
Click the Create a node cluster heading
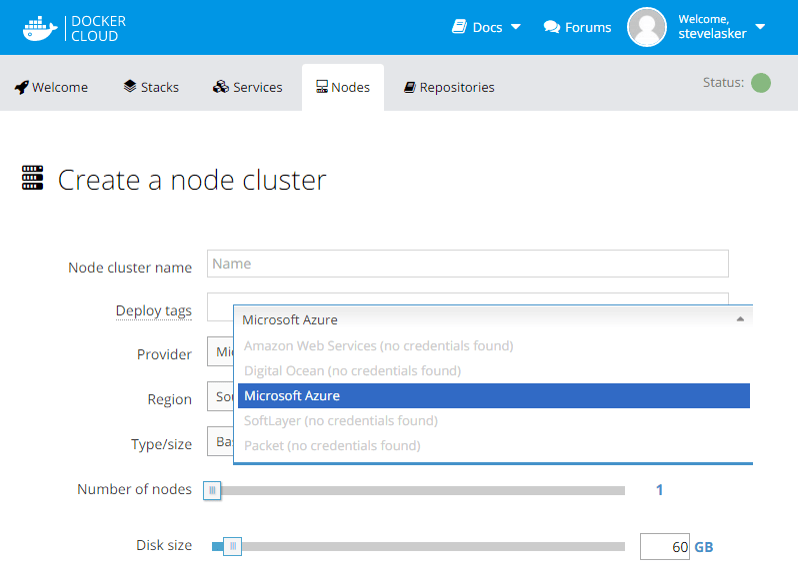tap(192, 180)
